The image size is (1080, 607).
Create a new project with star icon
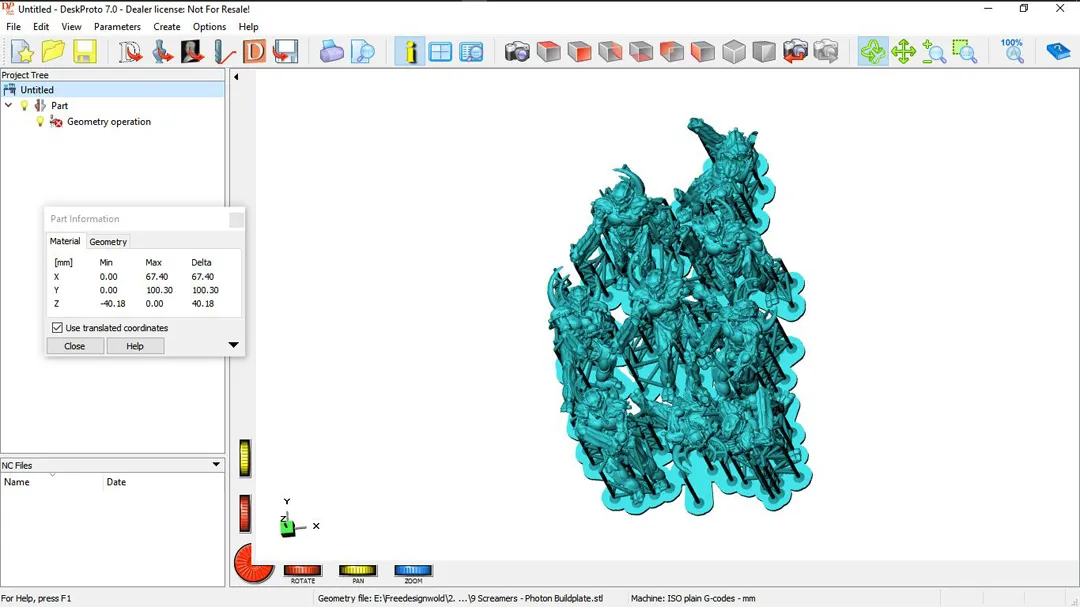[x=22, y=52]
